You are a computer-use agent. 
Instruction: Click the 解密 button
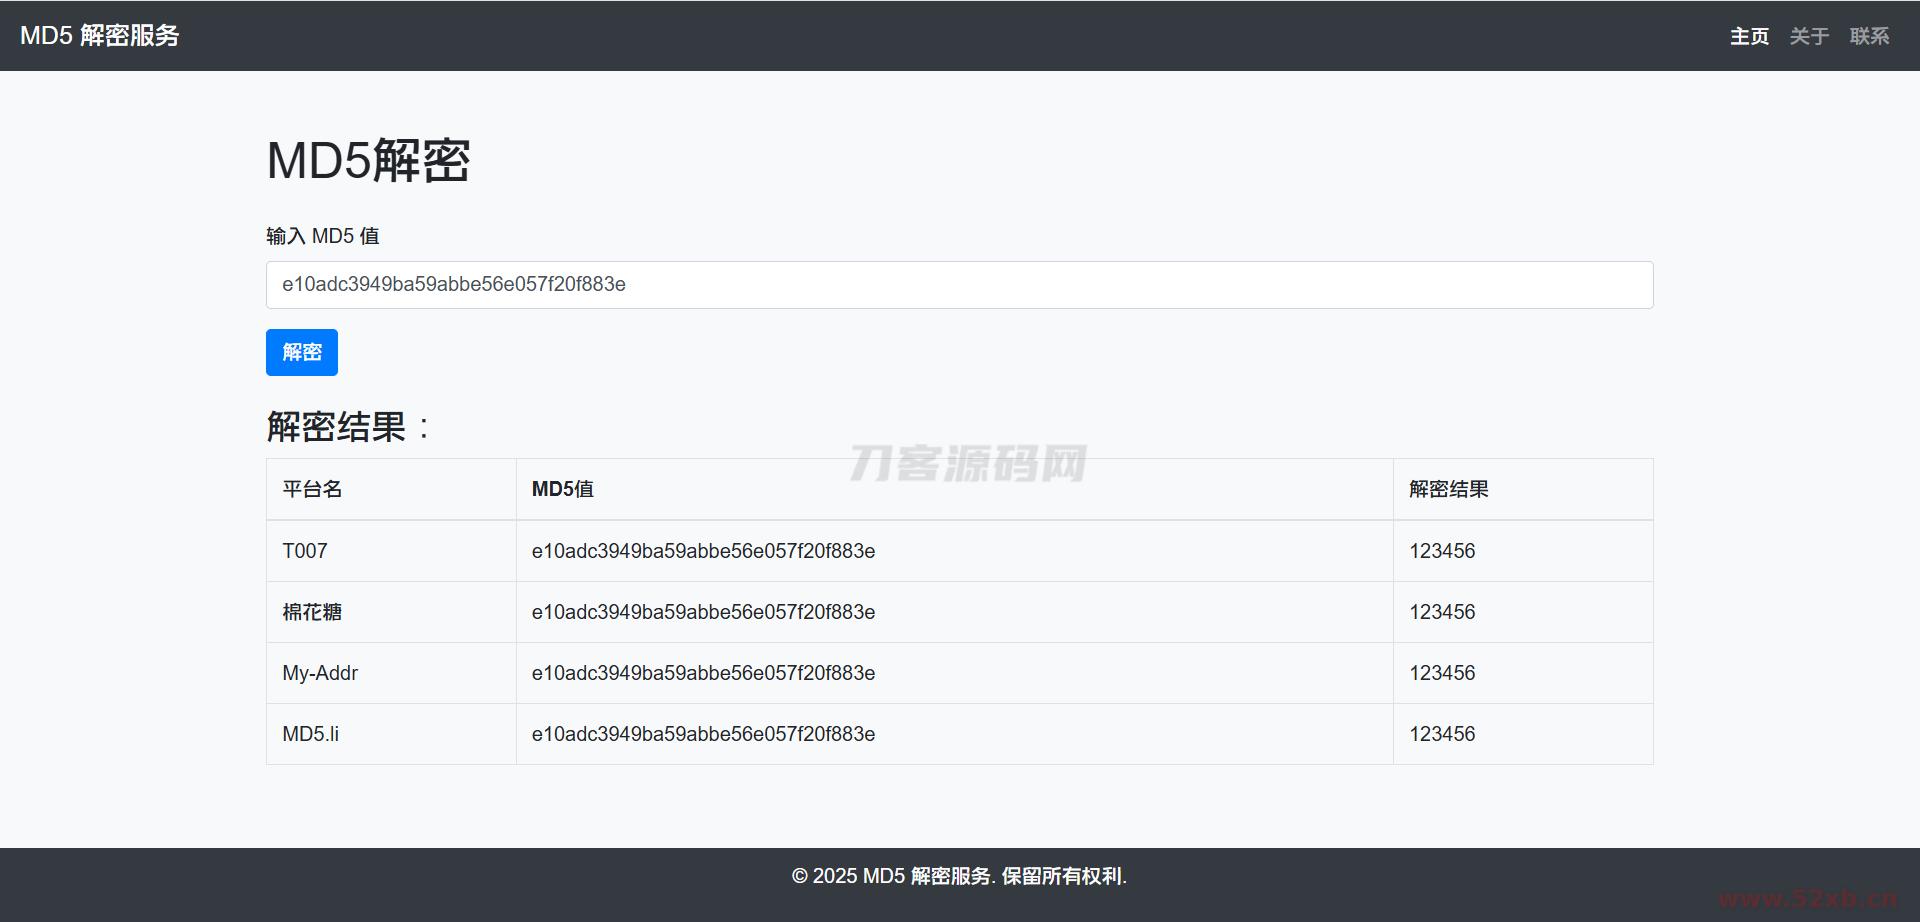pyautogui.click(x=301, y=352)
